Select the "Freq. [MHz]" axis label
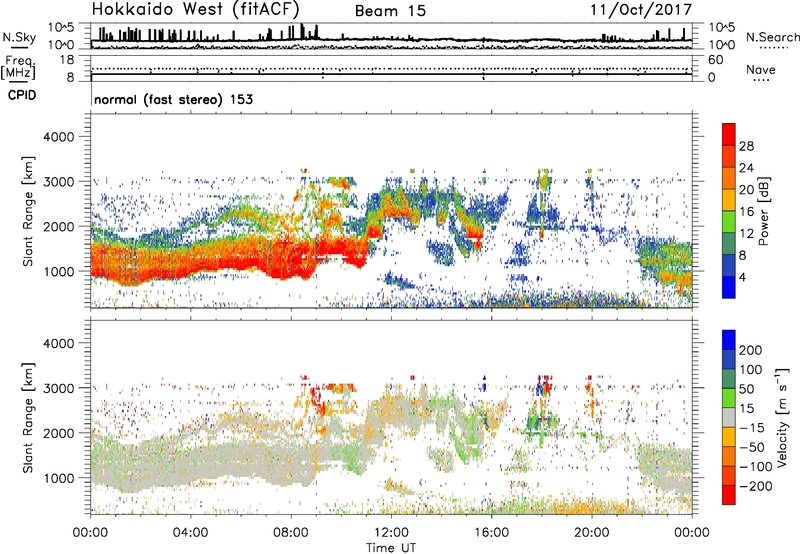This screenshot has width=800, height=554. [x=19, y=67]
